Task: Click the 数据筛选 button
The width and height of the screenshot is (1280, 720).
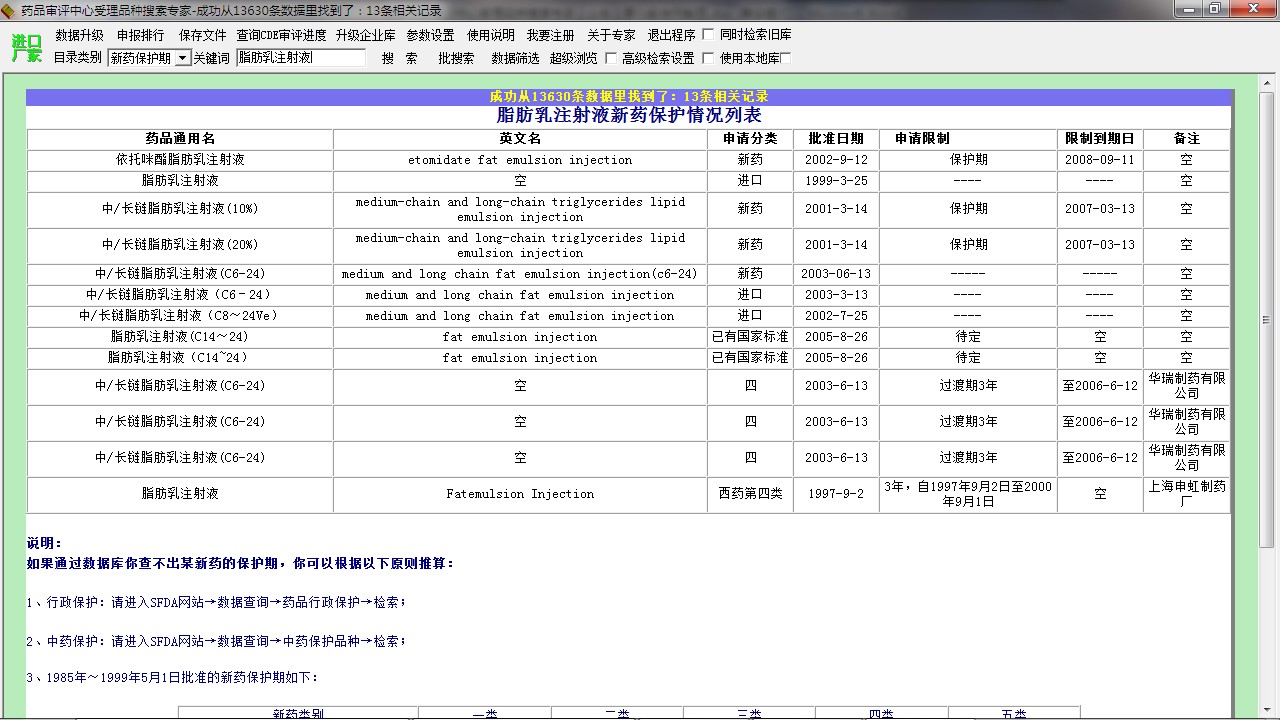Action: point(515,58)
